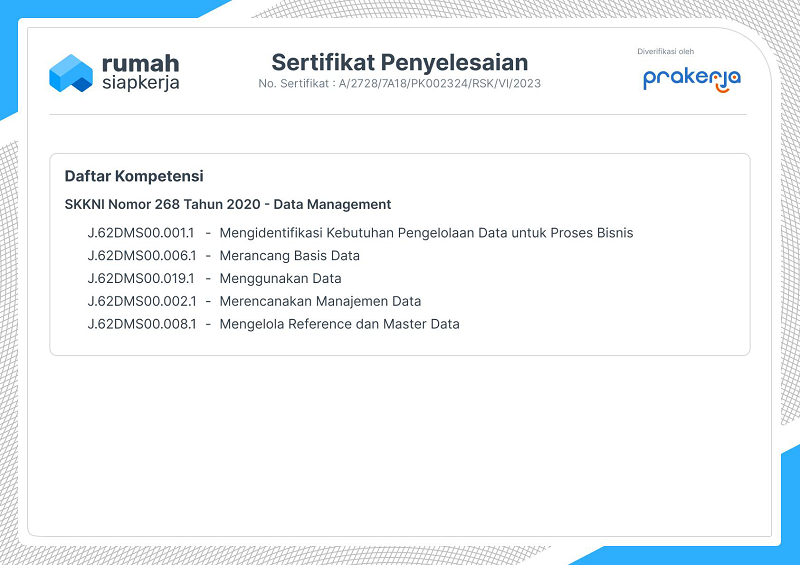This screenshot has width=800, height=565.
Task: Select the 'Menggunakan Data' entry
Action: (280, 279)
